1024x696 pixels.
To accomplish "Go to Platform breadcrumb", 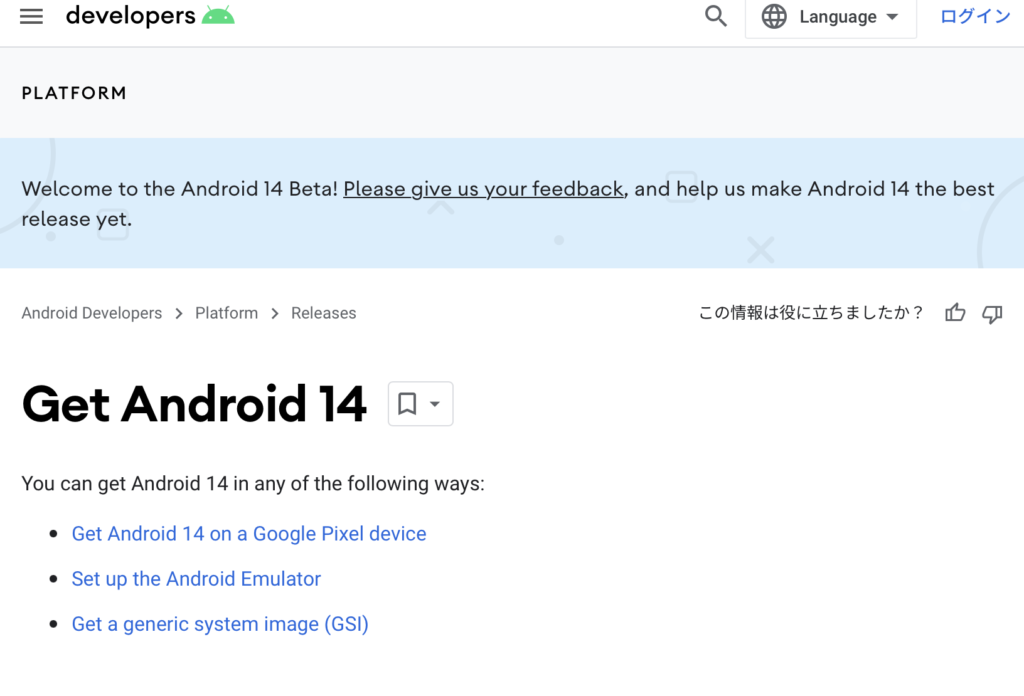I will pyautogui.click(x=226, y=313).
